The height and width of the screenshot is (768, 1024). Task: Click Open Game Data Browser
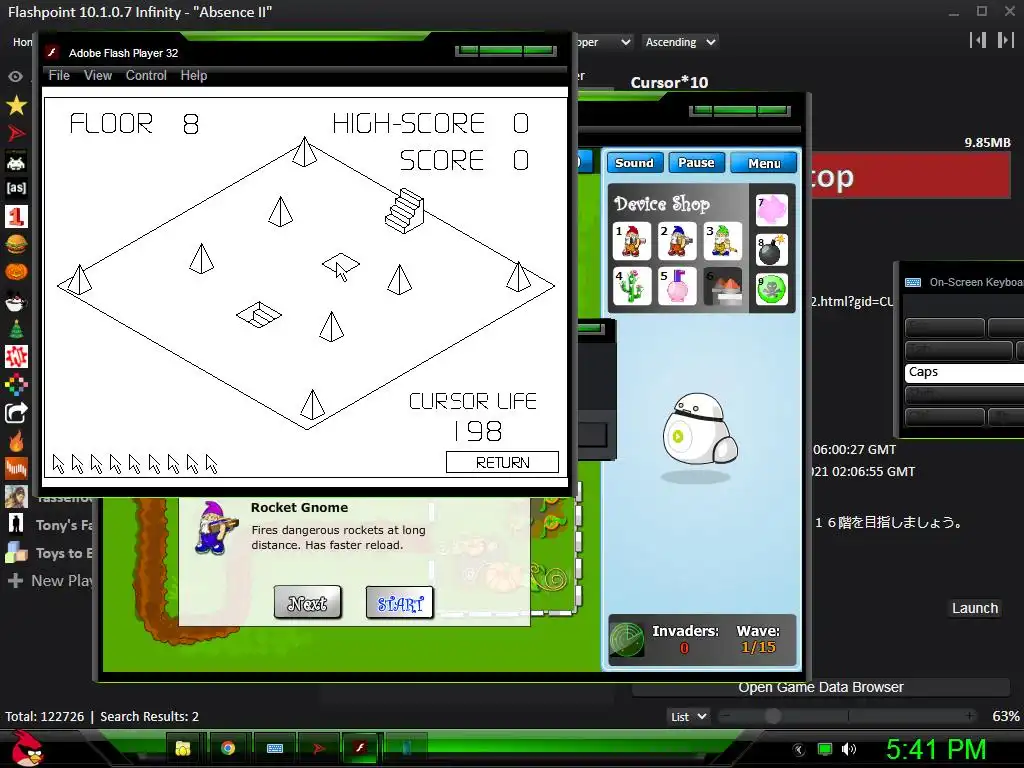tap(821, 687)
